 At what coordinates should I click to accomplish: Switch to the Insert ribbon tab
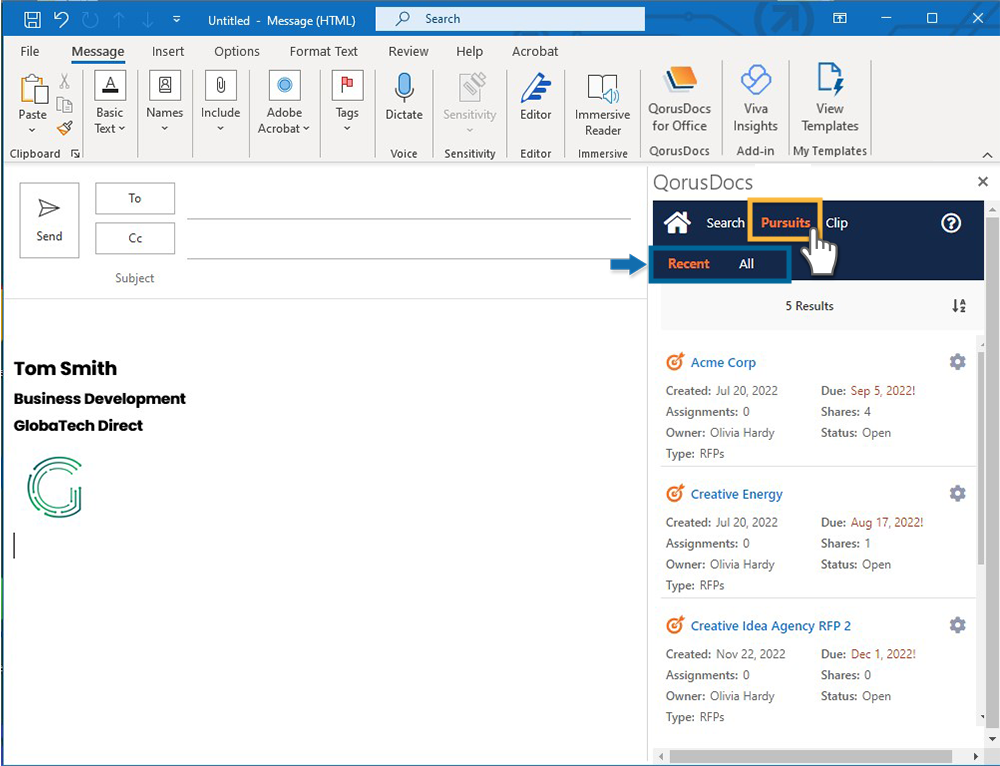point(168,52)
